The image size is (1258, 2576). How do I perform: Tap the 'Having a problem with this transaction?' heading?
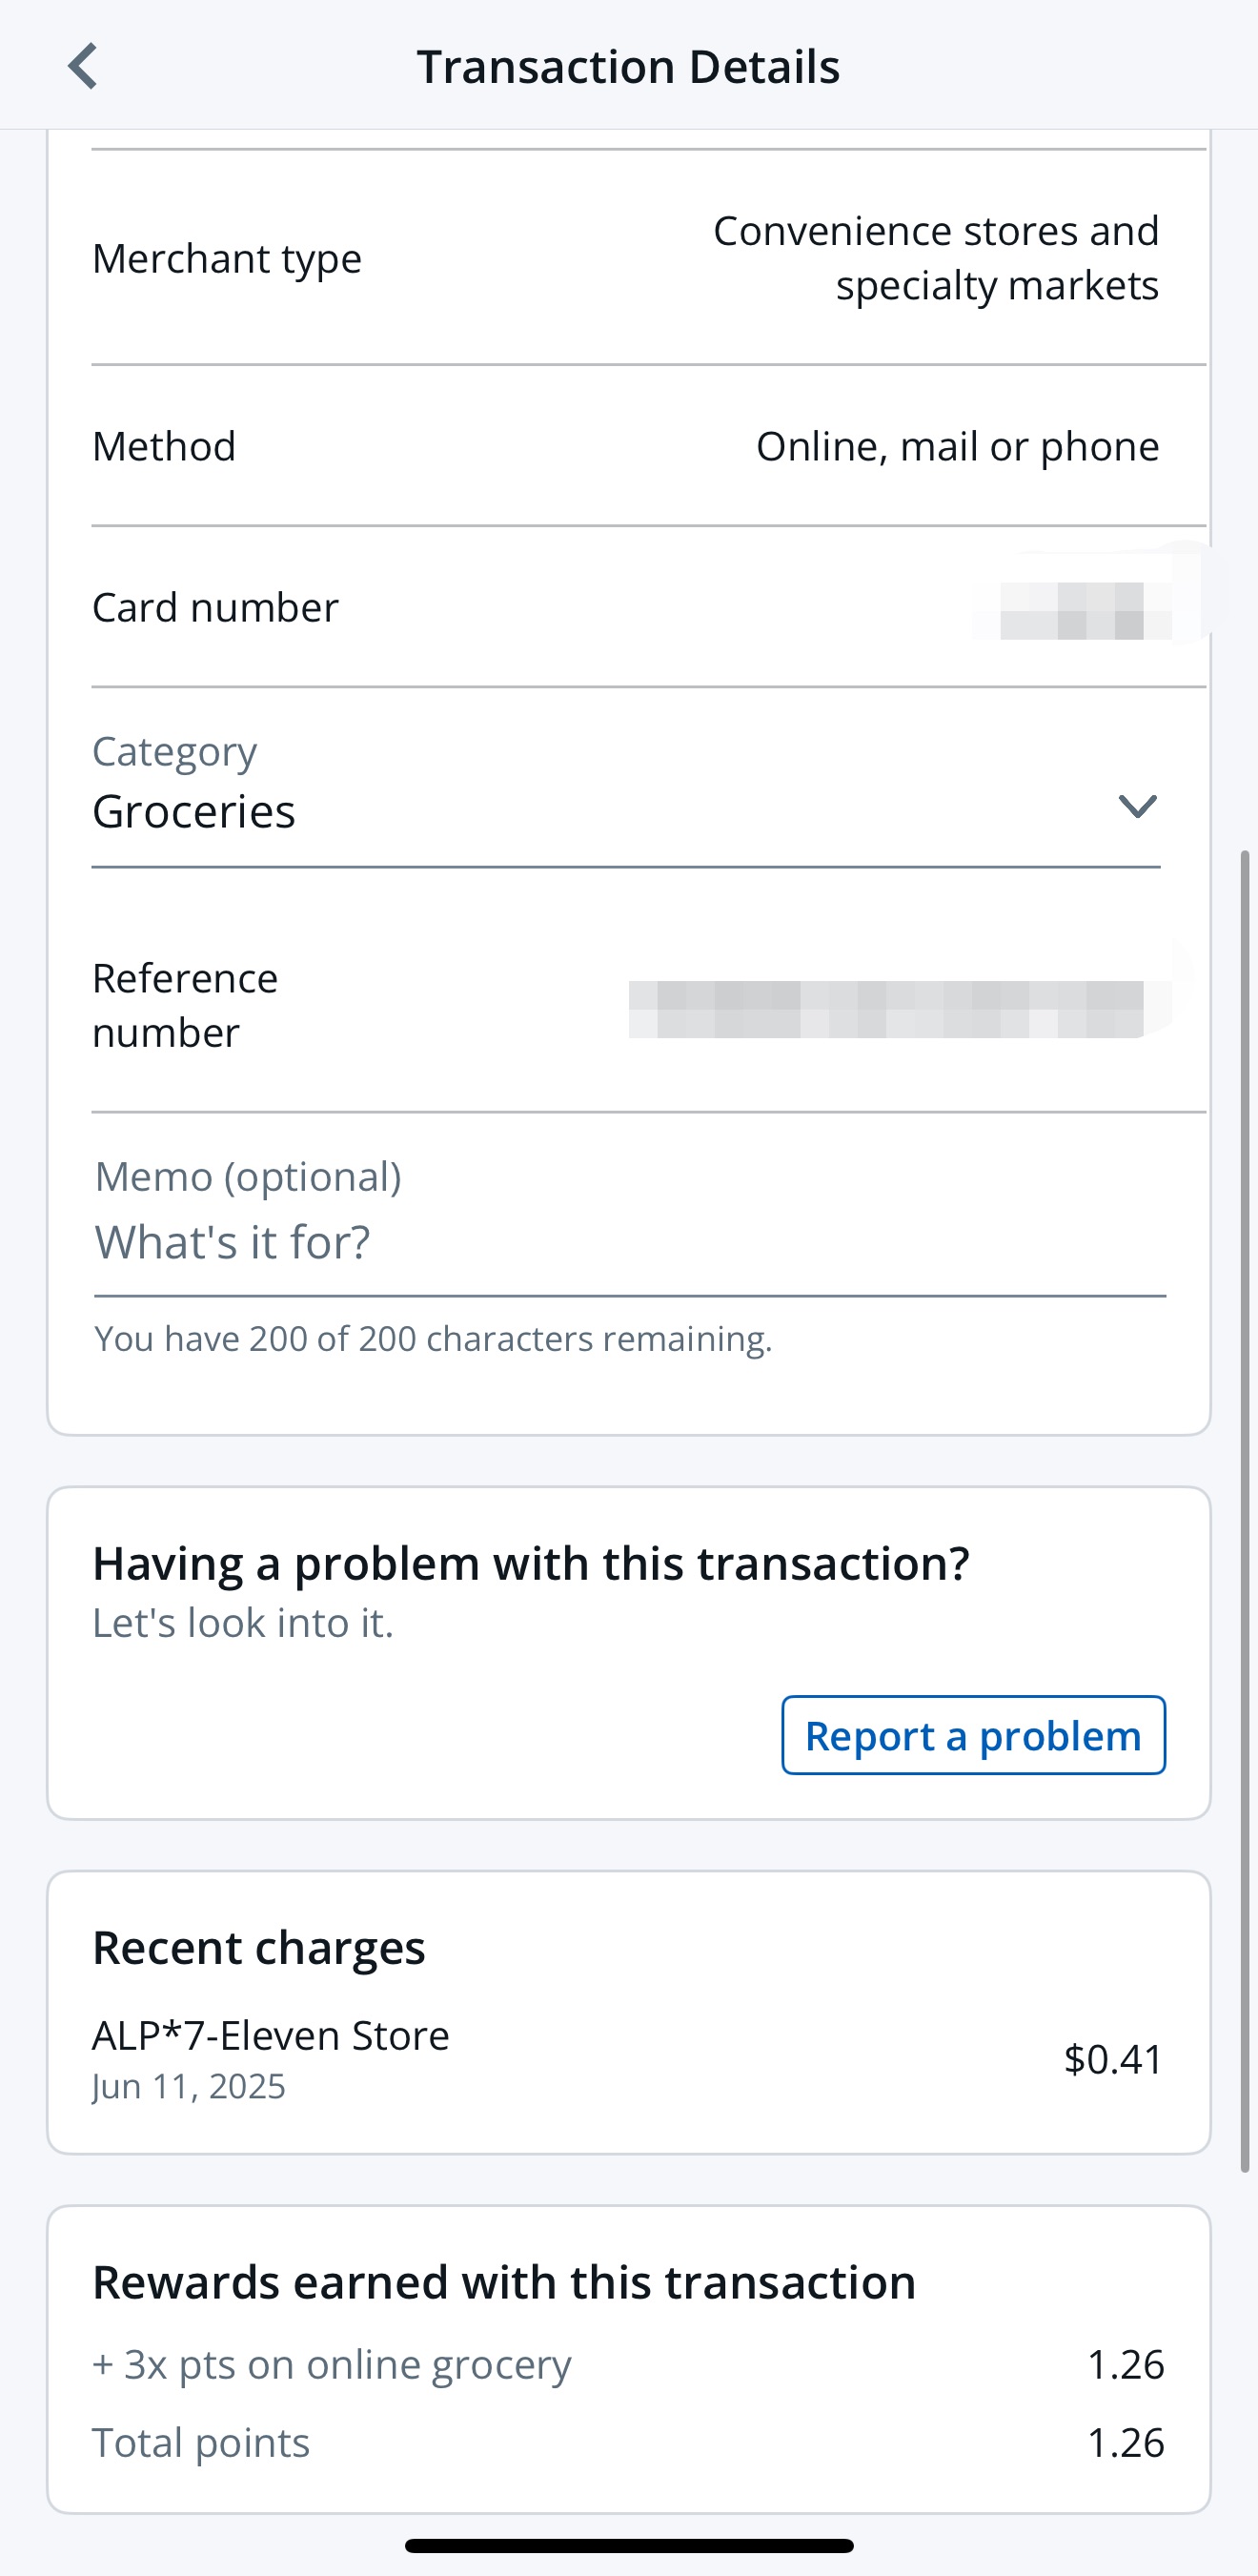coord(531,1563)
